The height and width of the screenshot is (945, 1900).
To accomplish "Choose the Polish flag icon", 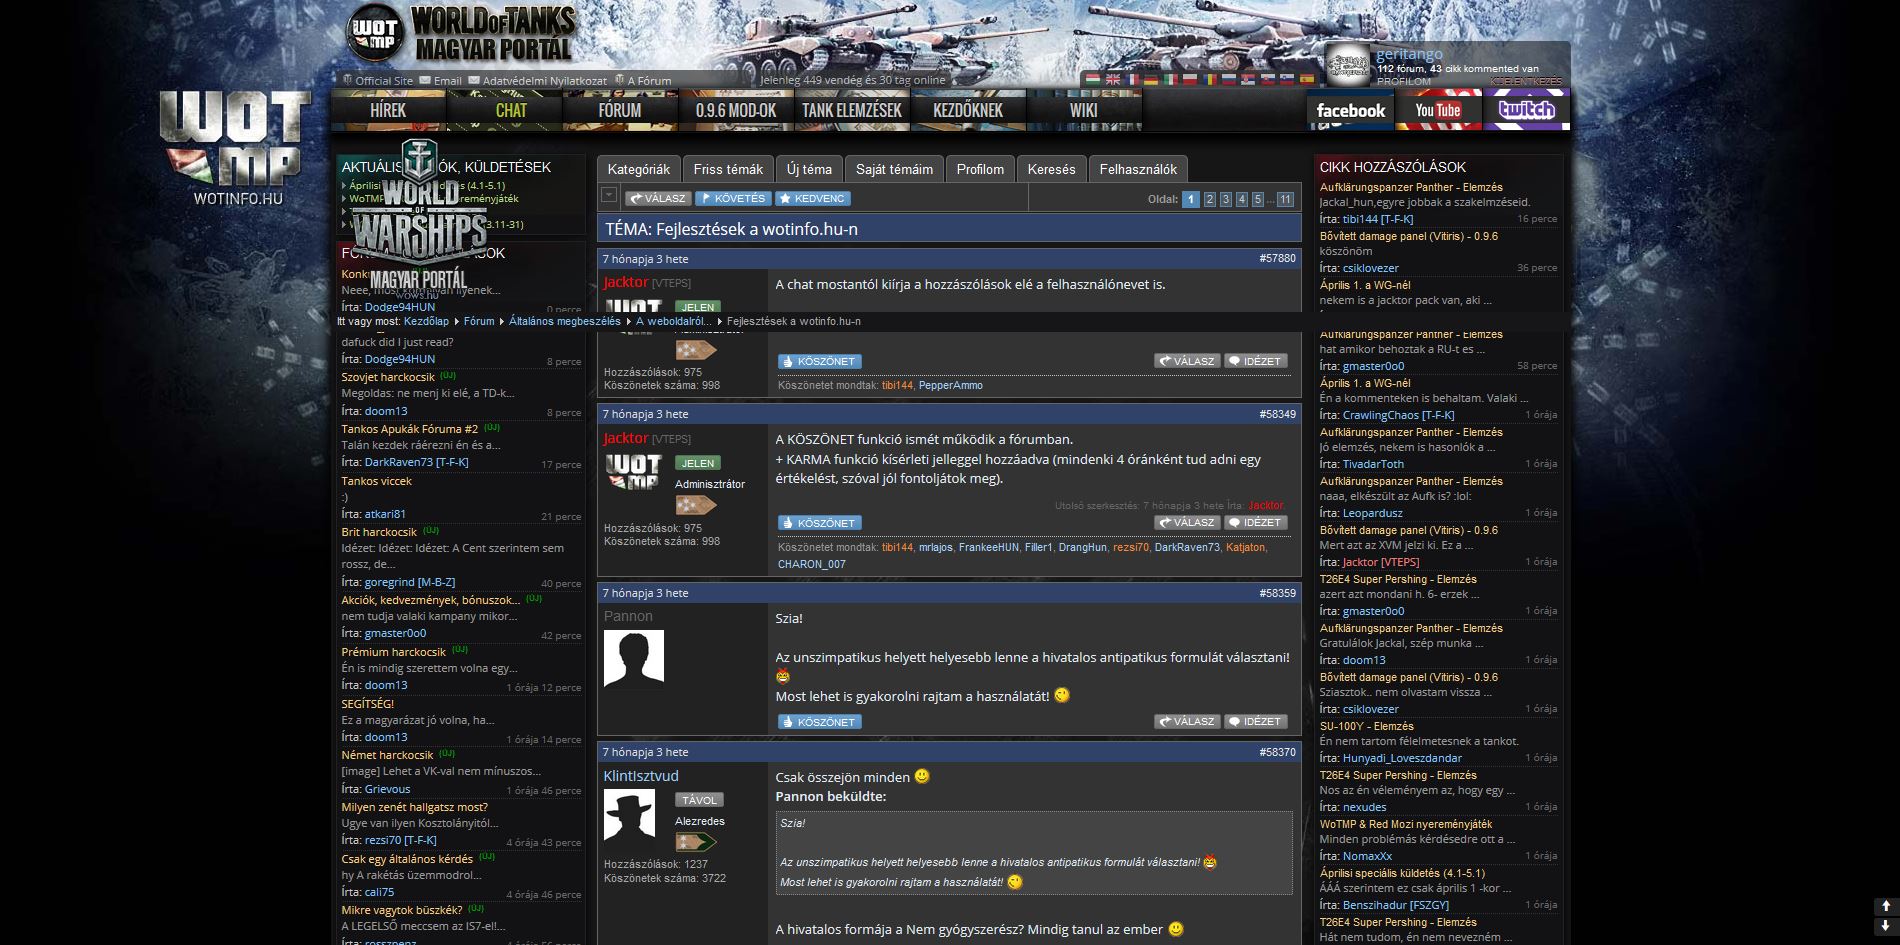I will pos(1190,79).
